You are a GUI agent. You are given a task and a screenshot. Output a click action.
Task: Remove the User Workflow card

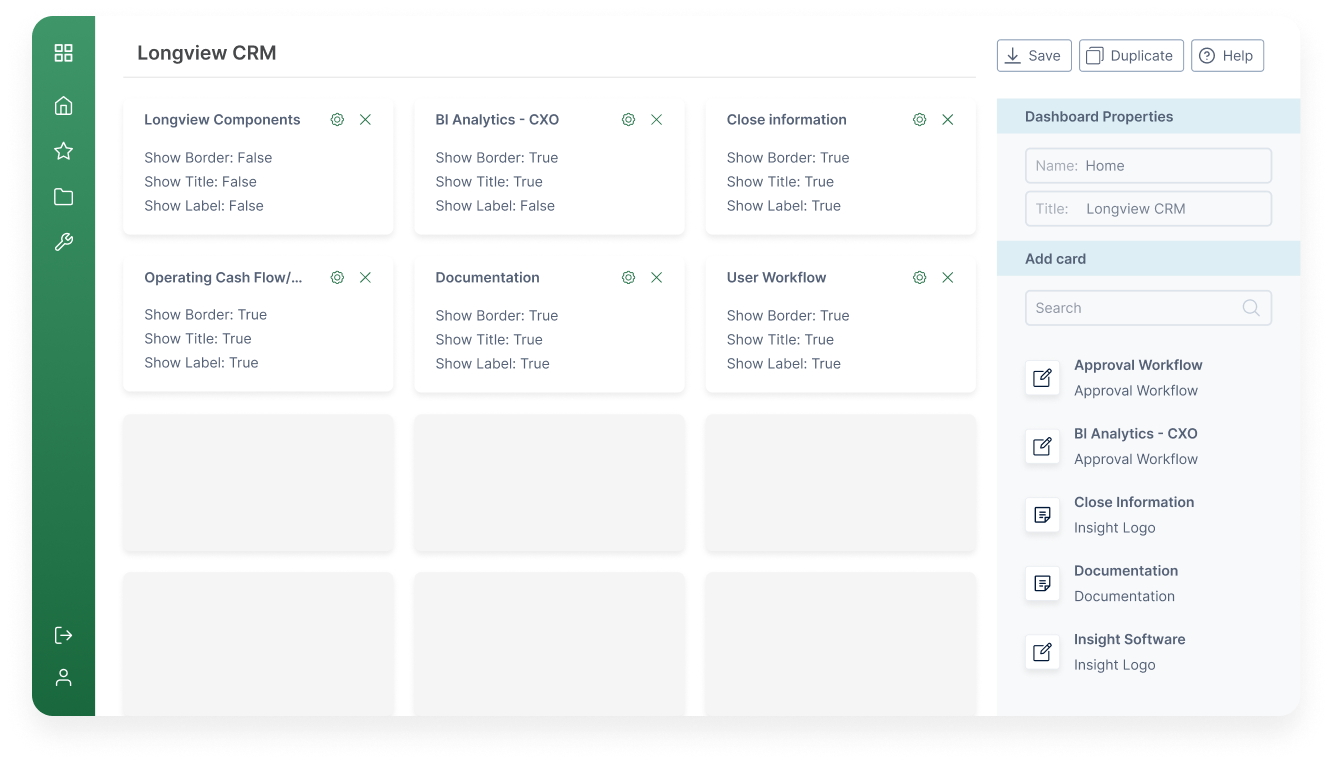click(948, 277)
